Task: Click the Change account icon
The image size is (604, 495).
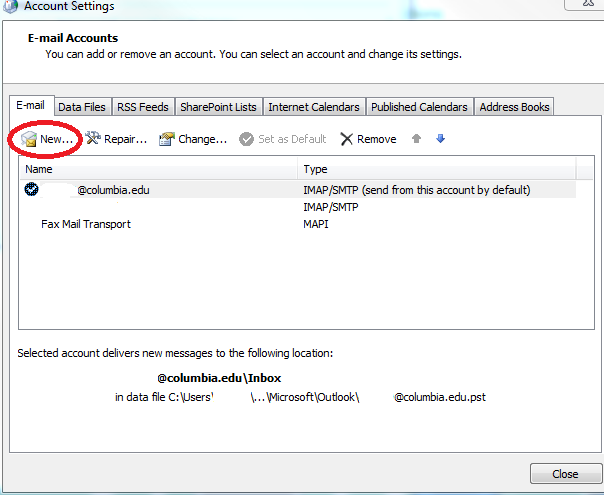Action: (167, 139)
